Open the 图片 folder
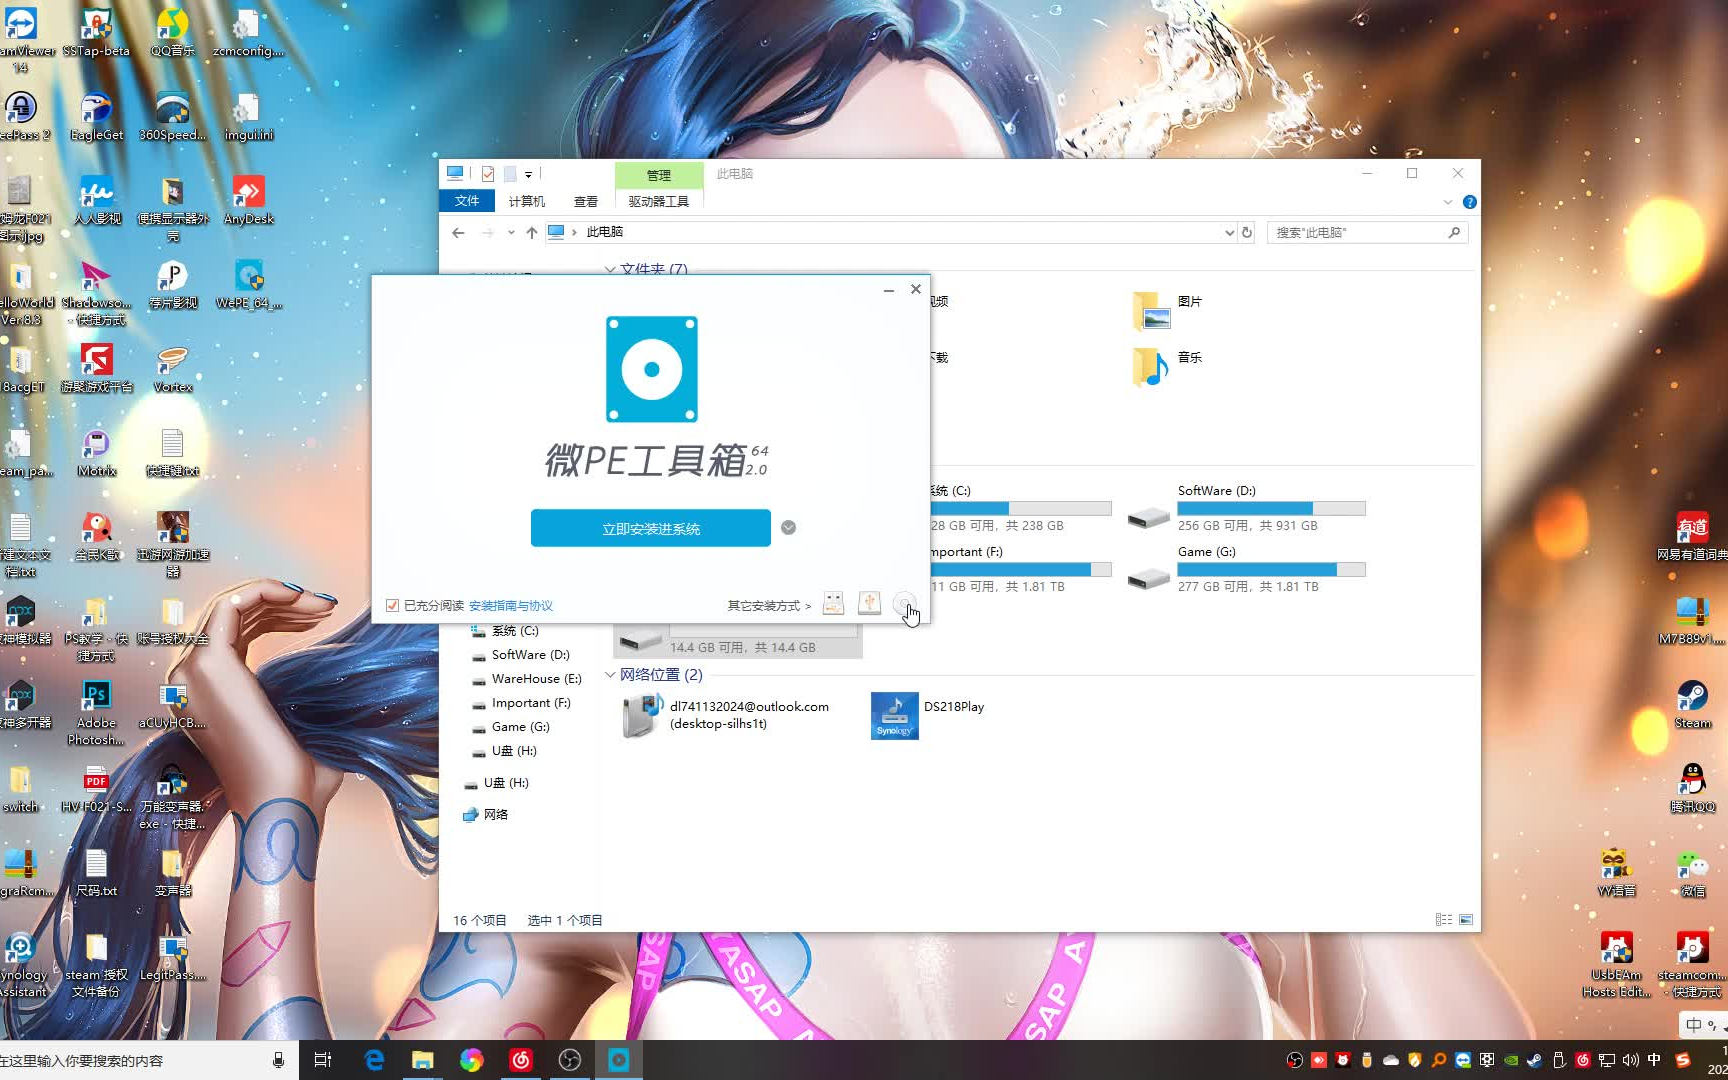The height and width of the screenshot is (1080, 1728). [x=1168, y=311]
